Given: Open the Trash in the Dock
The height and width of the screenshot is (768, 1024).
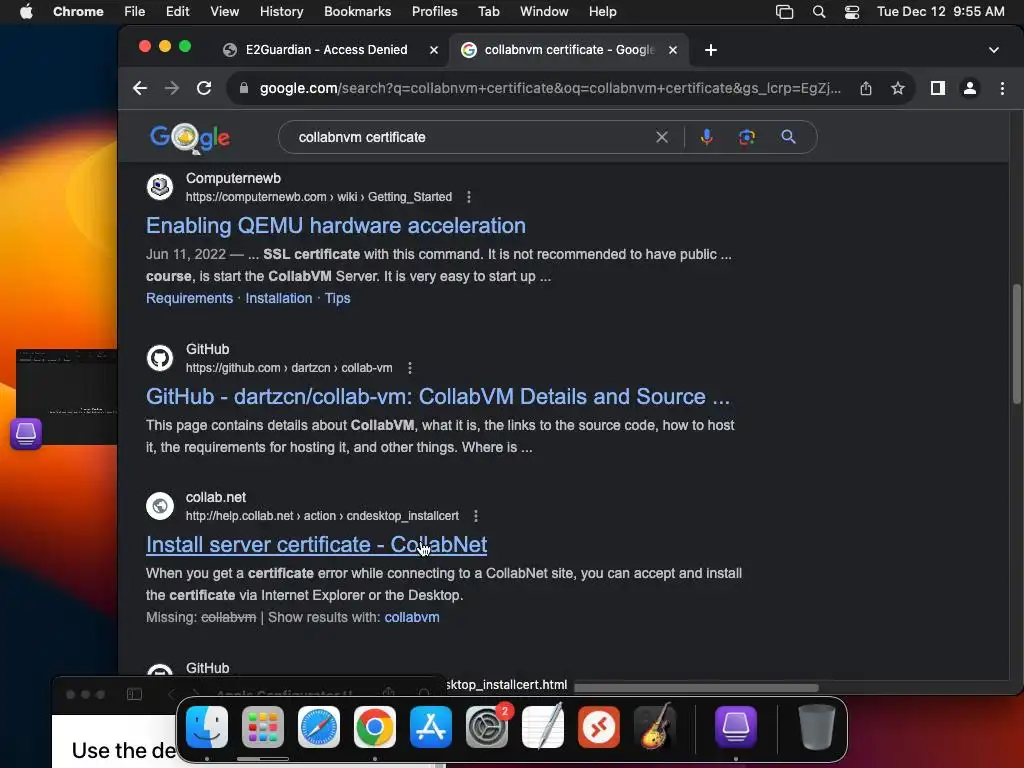Looking at the screenshot, I should (816, 727).
